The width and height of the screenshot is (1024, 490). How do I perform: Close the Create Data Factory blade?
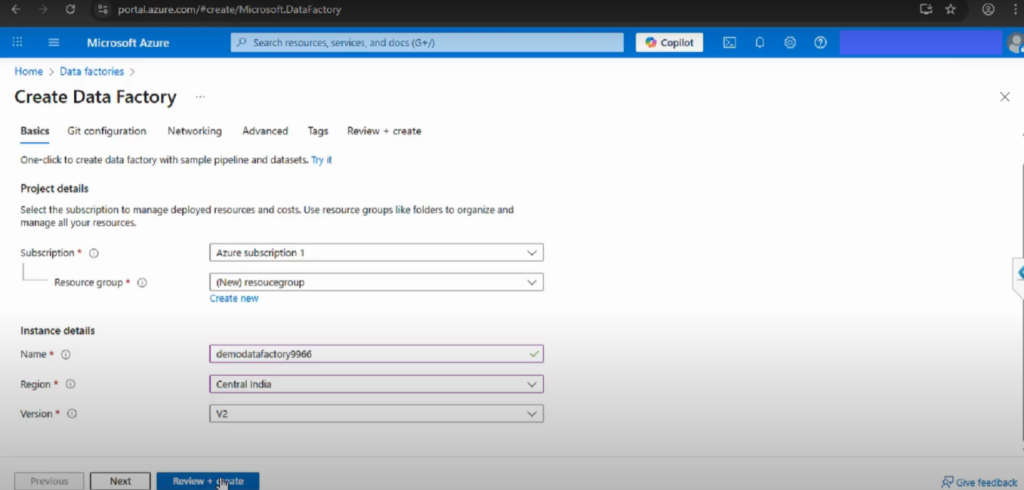[x=1004, y=97]
